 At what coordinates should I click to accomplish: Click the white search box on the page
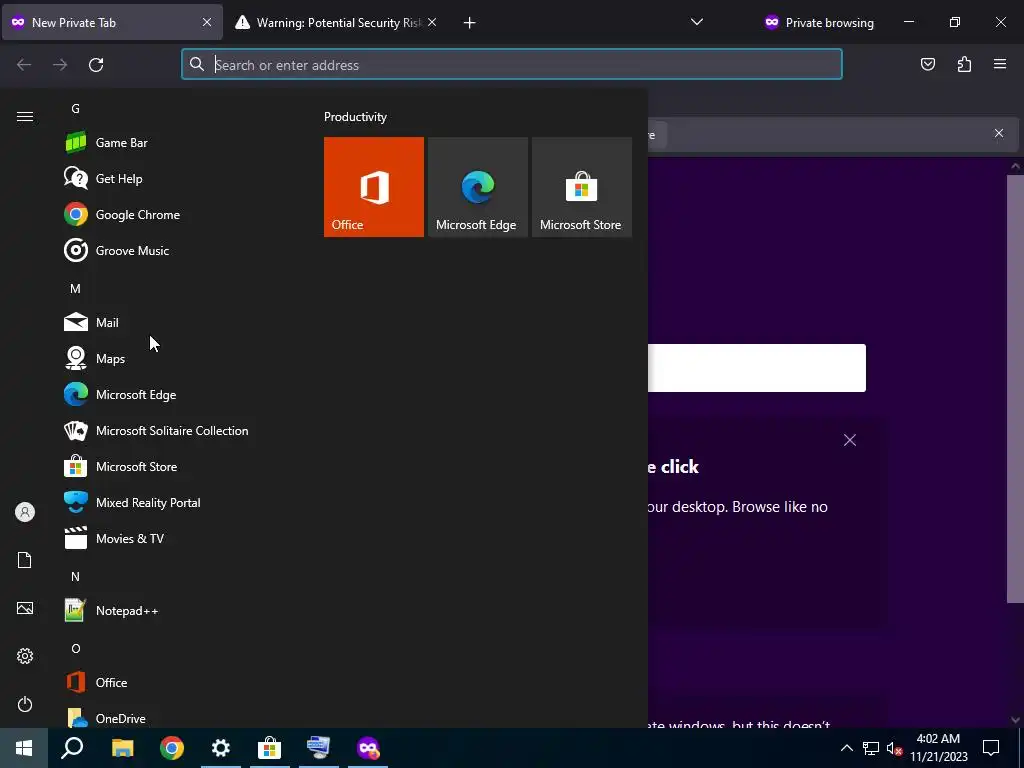point(757,368)
